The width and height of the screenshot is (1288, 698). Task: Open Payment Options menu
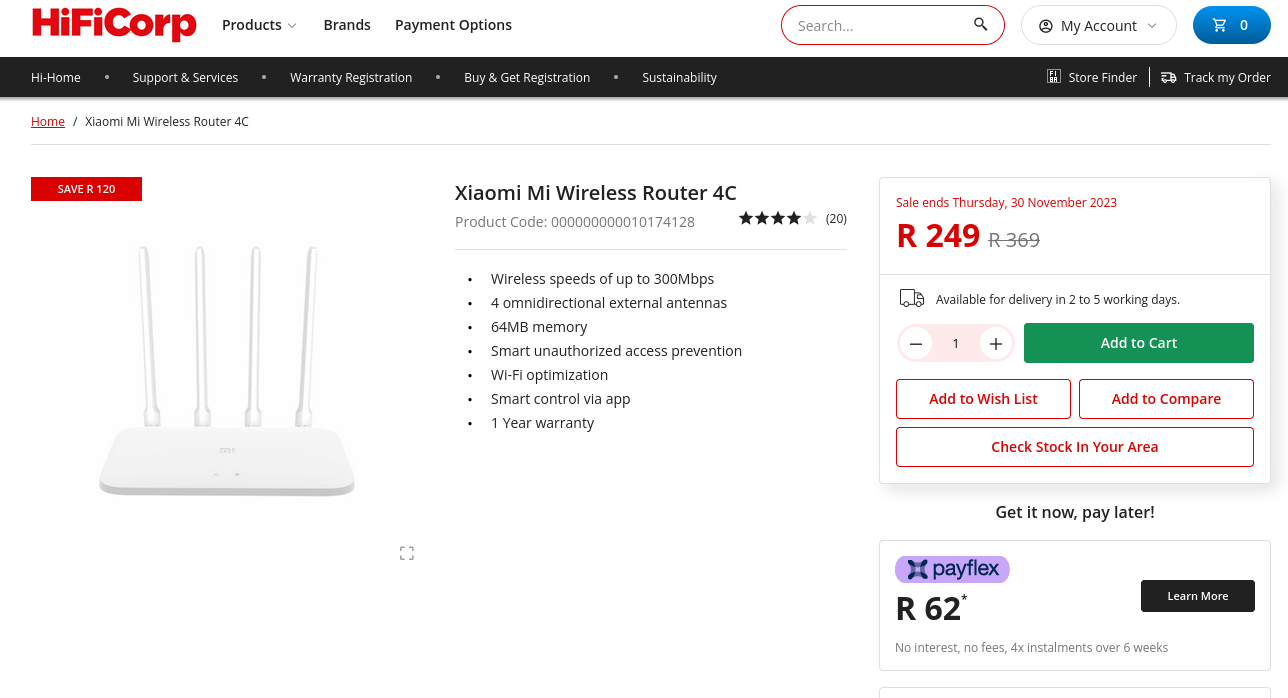pyautogui.click(x=453, y=25)
